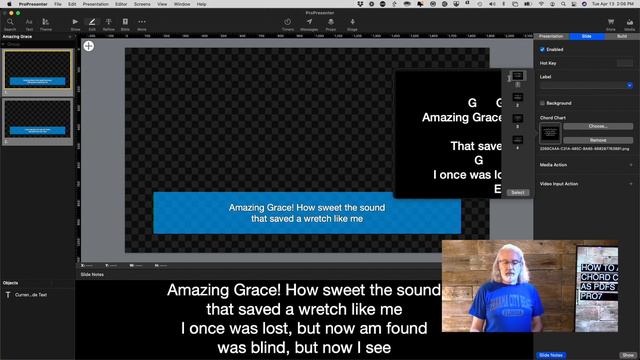Click the Amazing Grace presentation title

click(x=17, y=37)
